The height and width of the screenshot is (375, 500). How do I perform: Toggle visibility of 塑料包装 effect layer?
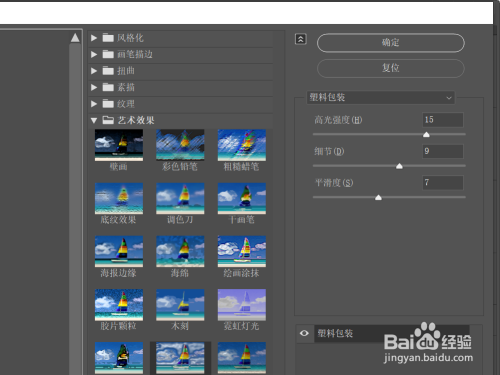(304, 333)
